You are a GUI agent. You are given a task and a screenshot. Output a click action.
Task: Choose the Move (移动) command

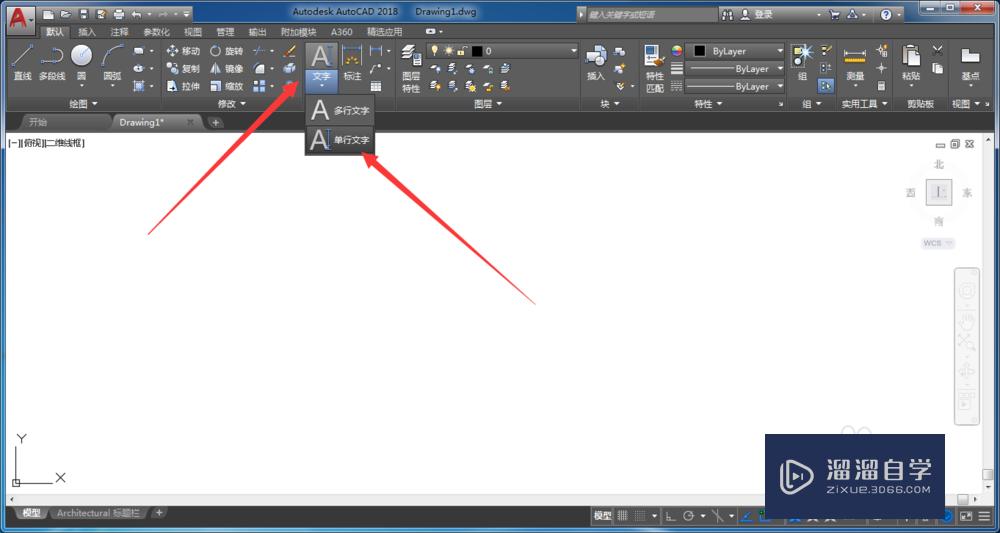(x=183, y=51)
